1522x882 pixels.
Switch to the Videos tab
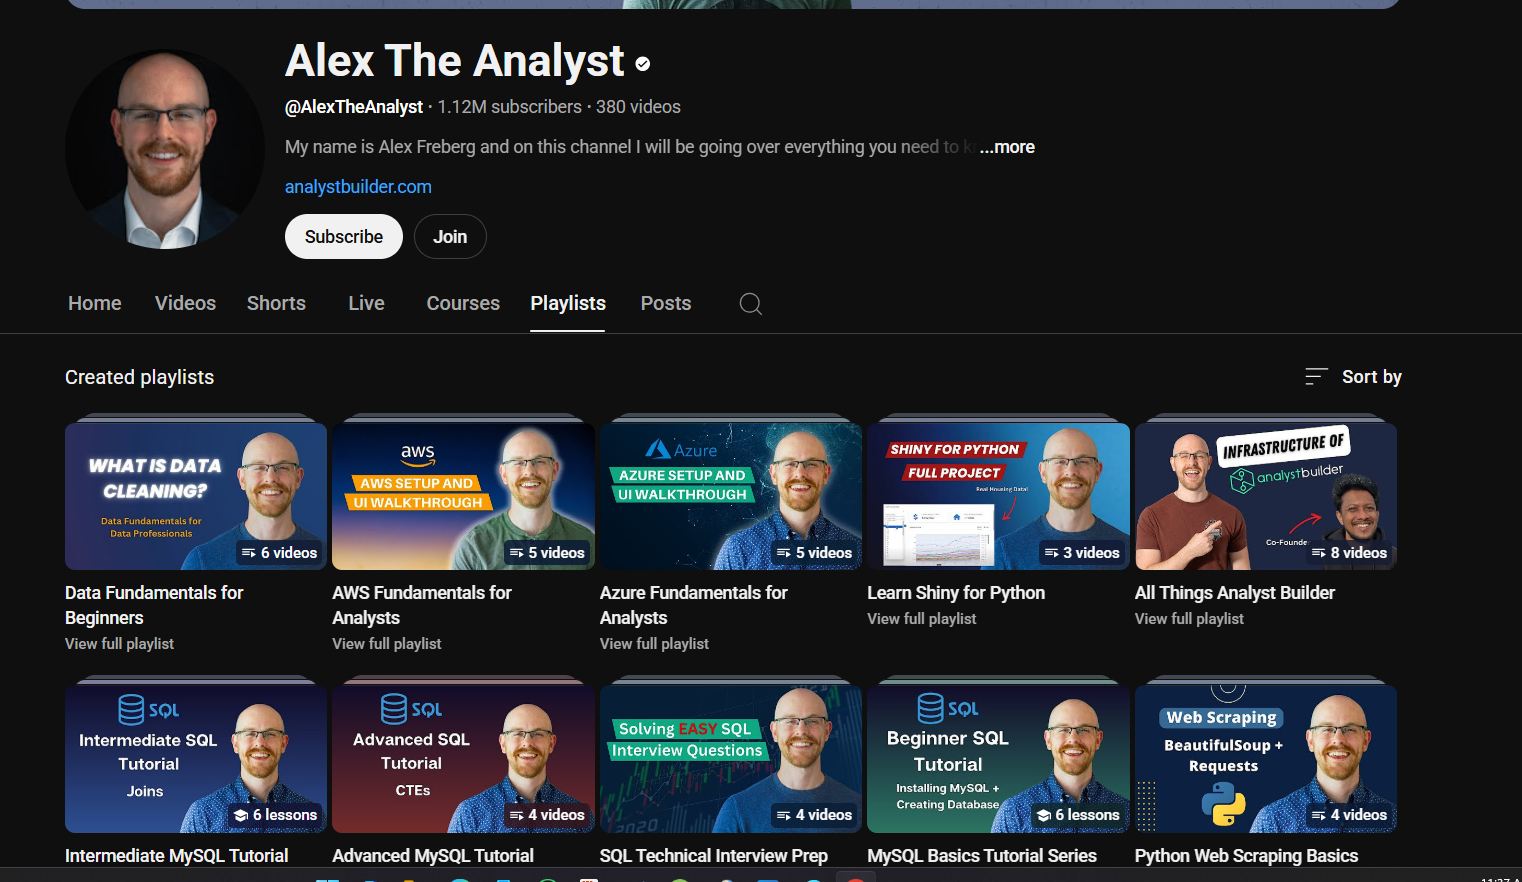[x=185, y=303]
